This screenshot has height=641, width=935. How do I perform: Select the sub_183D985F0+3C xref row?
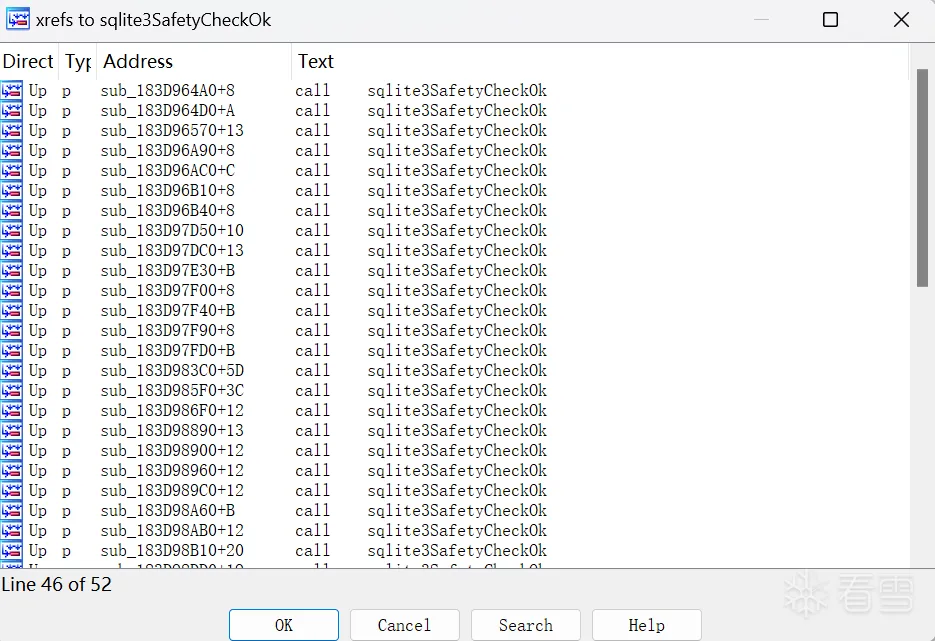(172, 391)
